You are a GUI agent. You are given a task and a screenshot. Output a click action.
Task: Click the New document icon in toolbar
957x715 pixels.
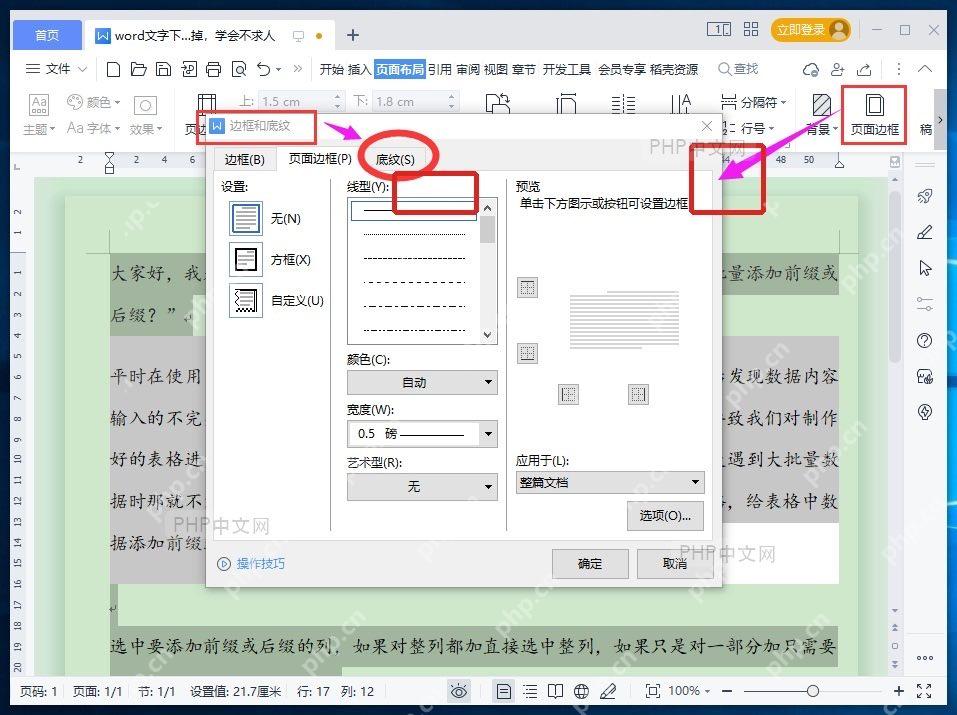pos(113,69)
